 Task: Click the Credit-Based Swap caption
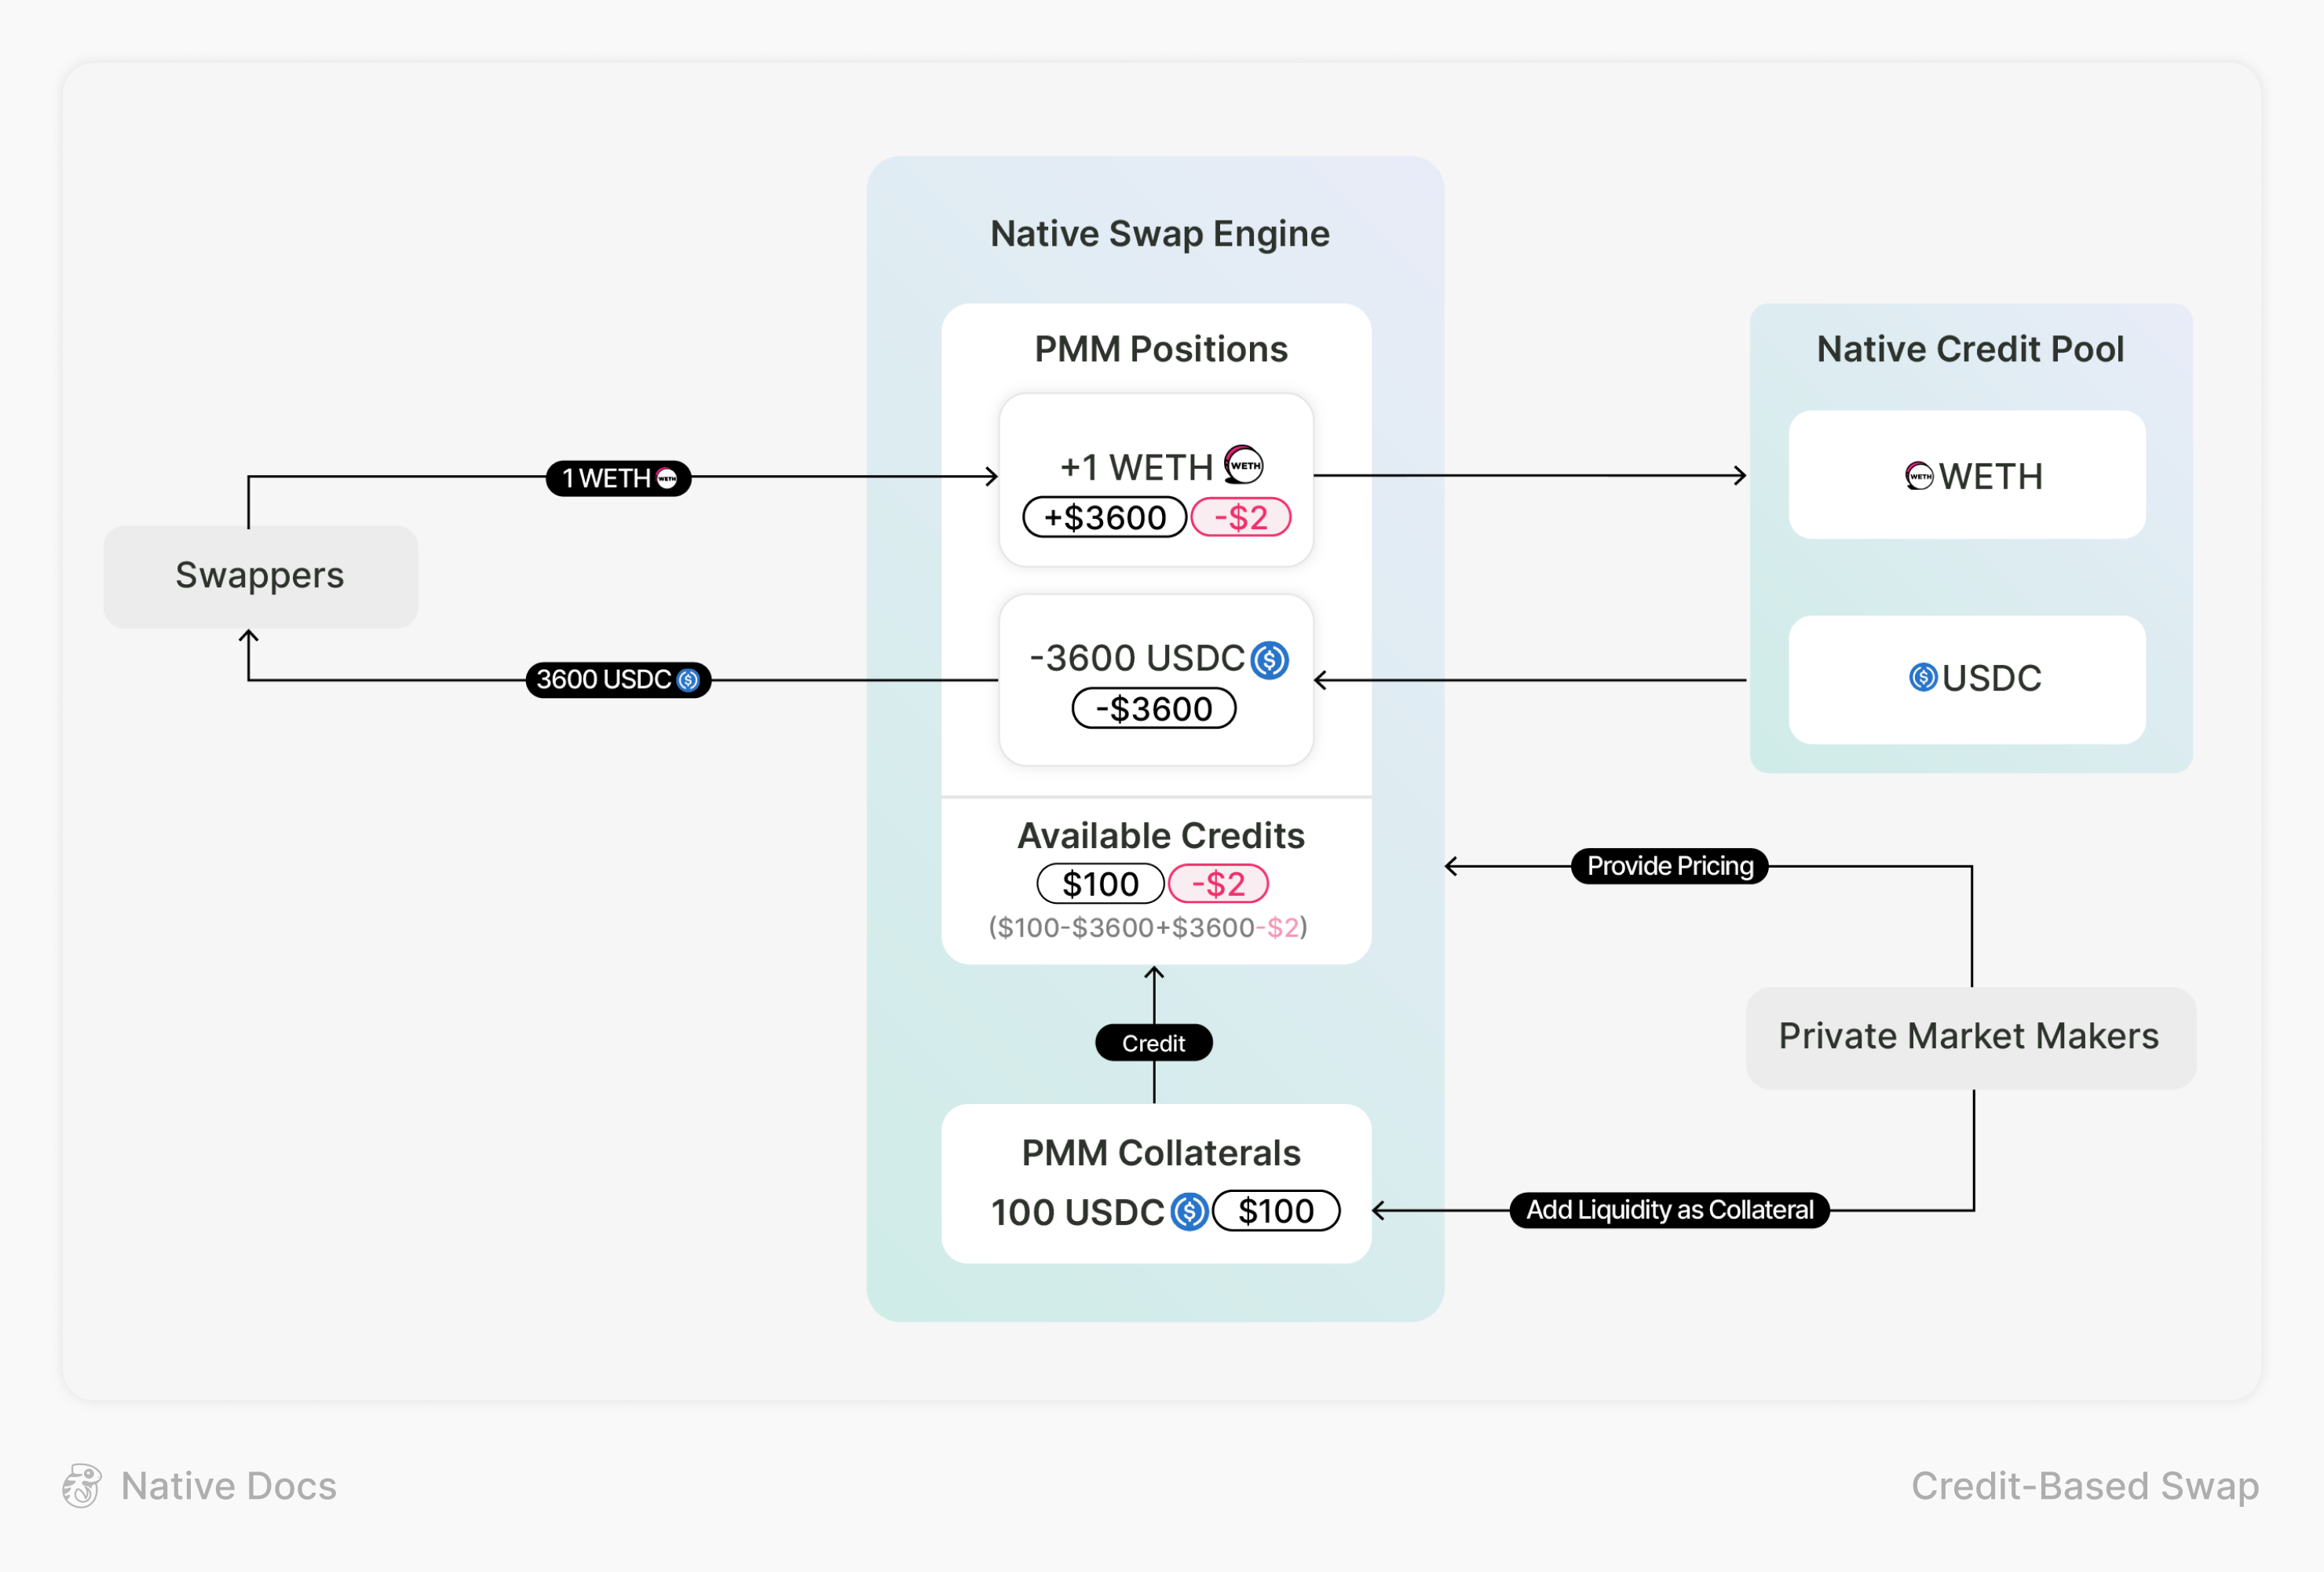[2085, 1486]
